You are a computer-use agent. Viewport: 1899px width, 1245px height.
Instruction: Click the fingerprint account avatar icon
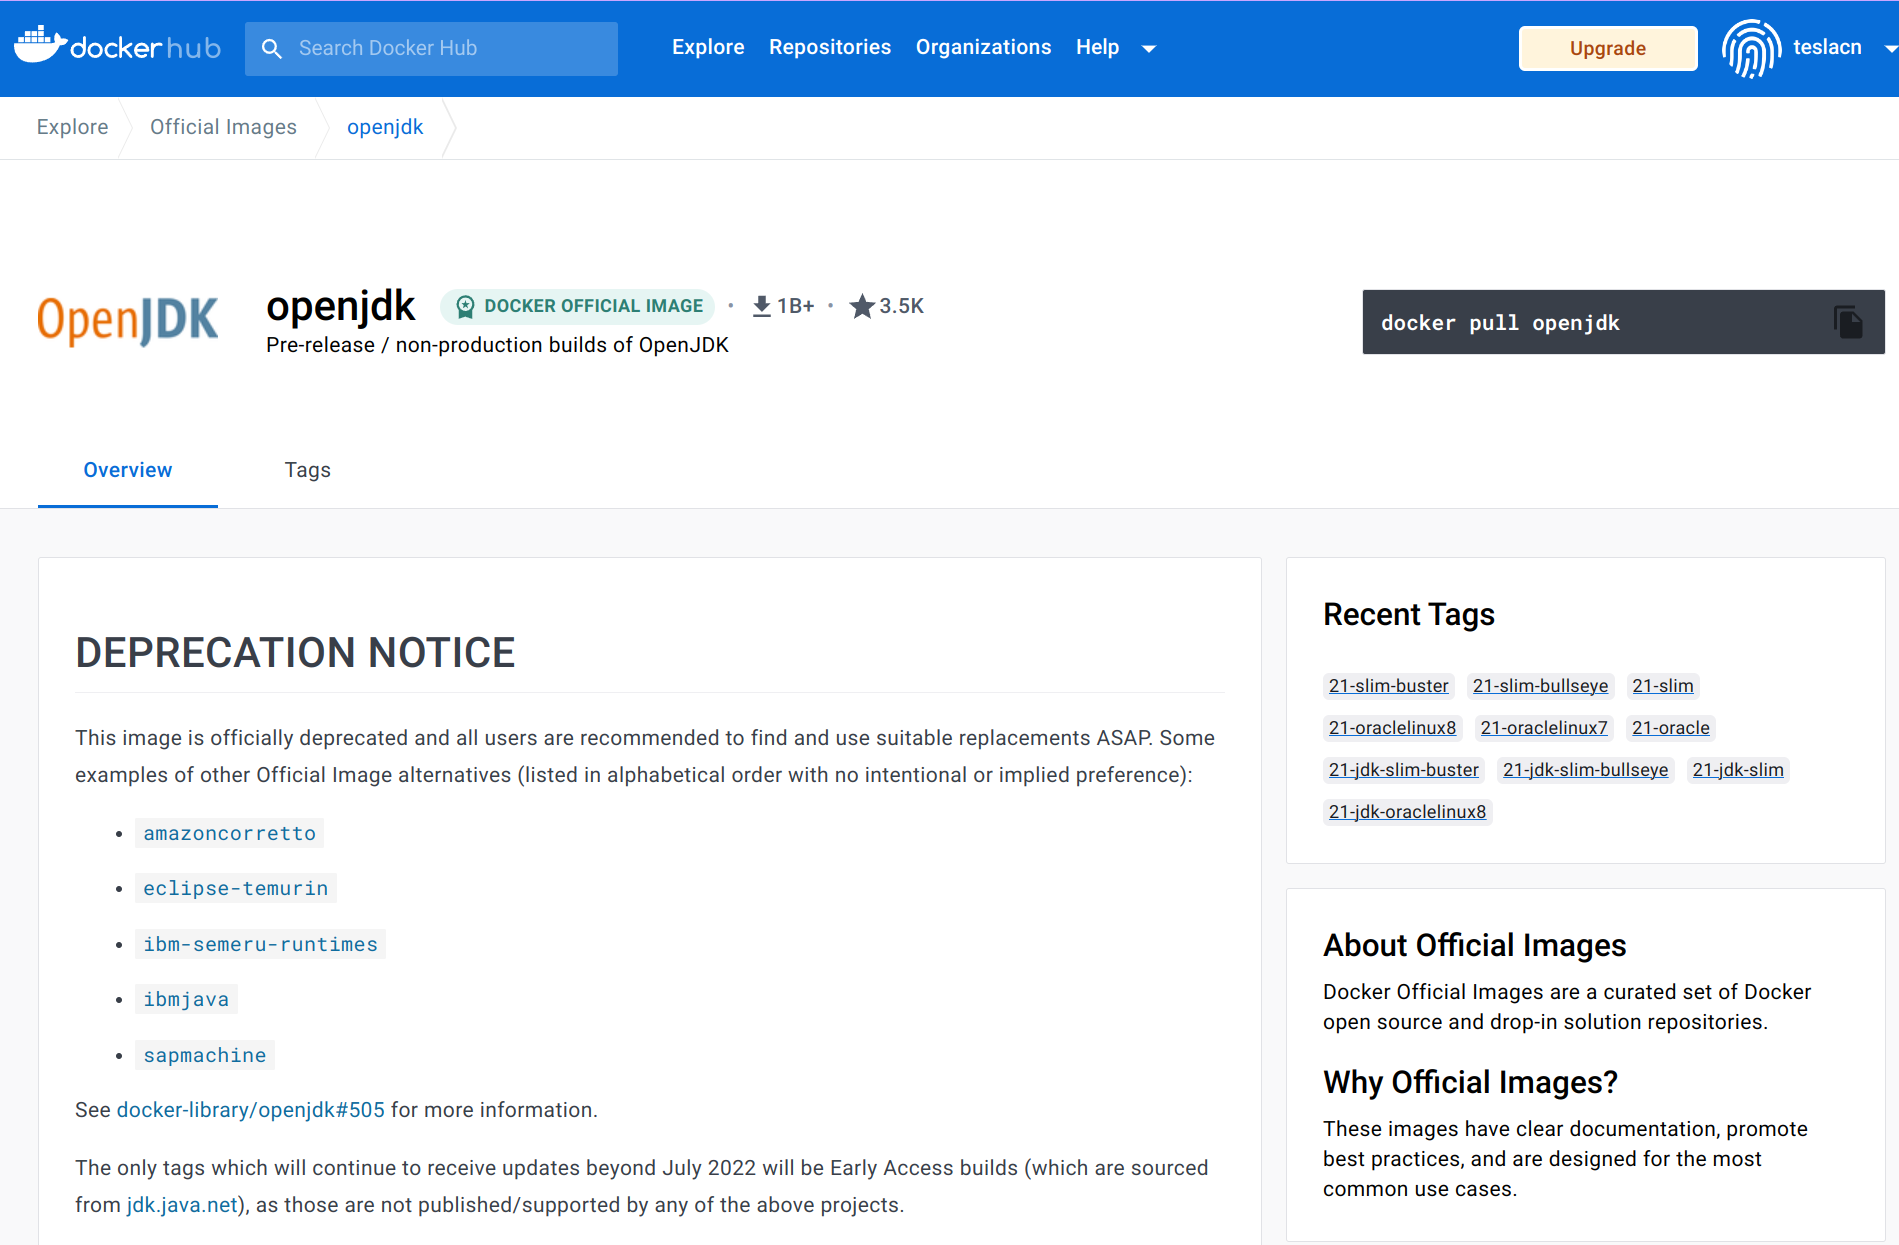[1751, 47]
